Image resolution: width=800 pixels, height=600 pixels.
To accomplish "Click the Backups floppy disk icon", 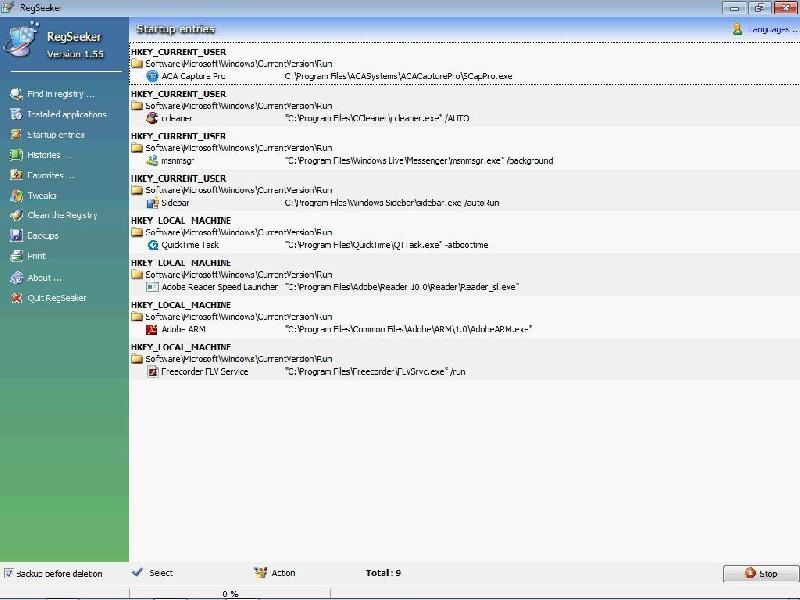I will (x=16, y=235).
